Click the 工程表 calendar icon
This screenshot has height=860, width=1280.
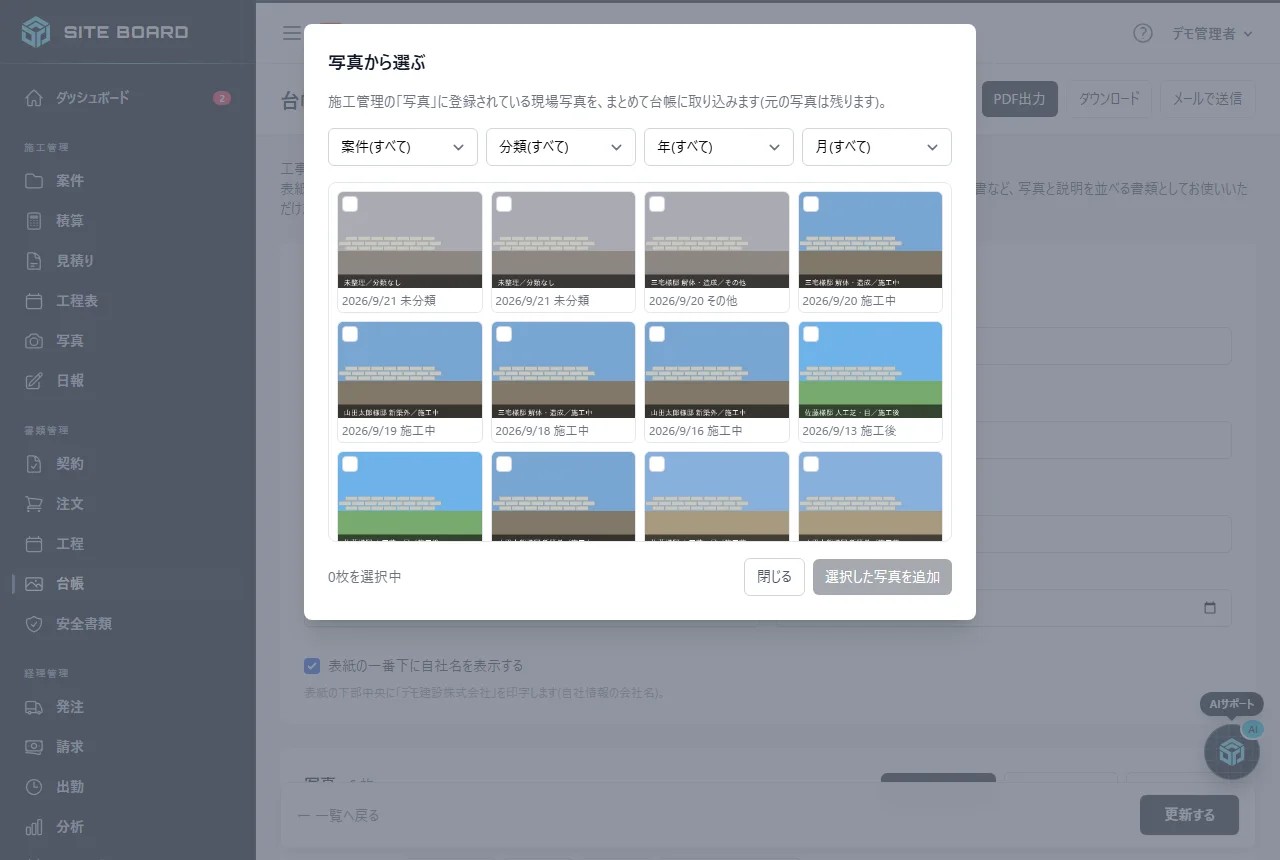[x=34, y=301]
